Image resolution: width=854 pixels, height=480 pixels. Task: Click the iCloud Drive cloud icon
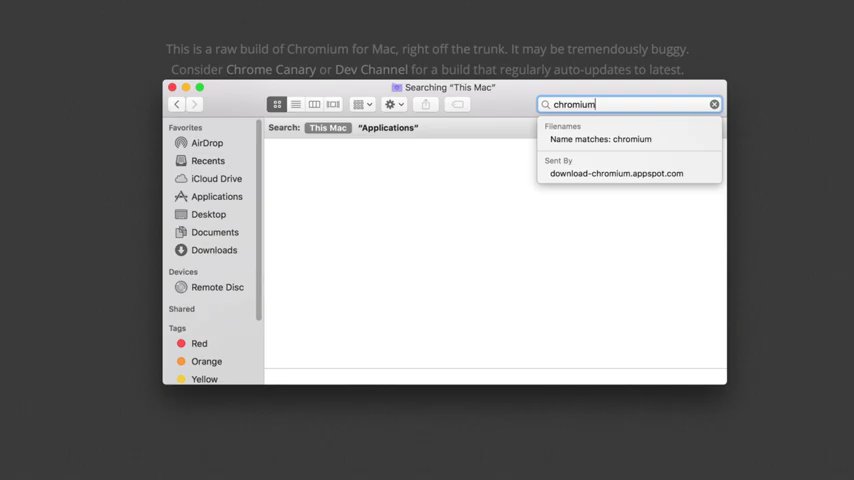coord(181,179)
